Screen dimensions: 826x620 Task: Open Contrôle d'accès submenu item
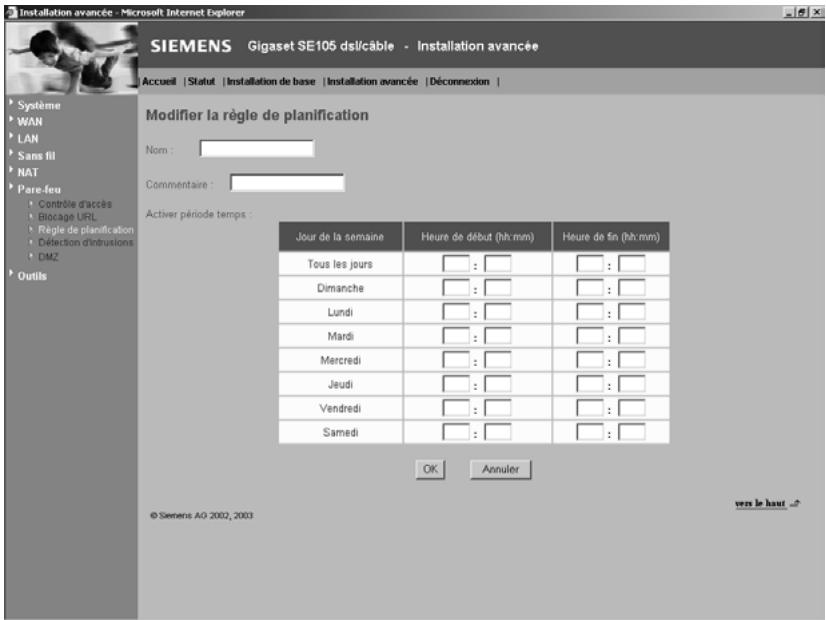pyautogui.click(x=75, y=204)
